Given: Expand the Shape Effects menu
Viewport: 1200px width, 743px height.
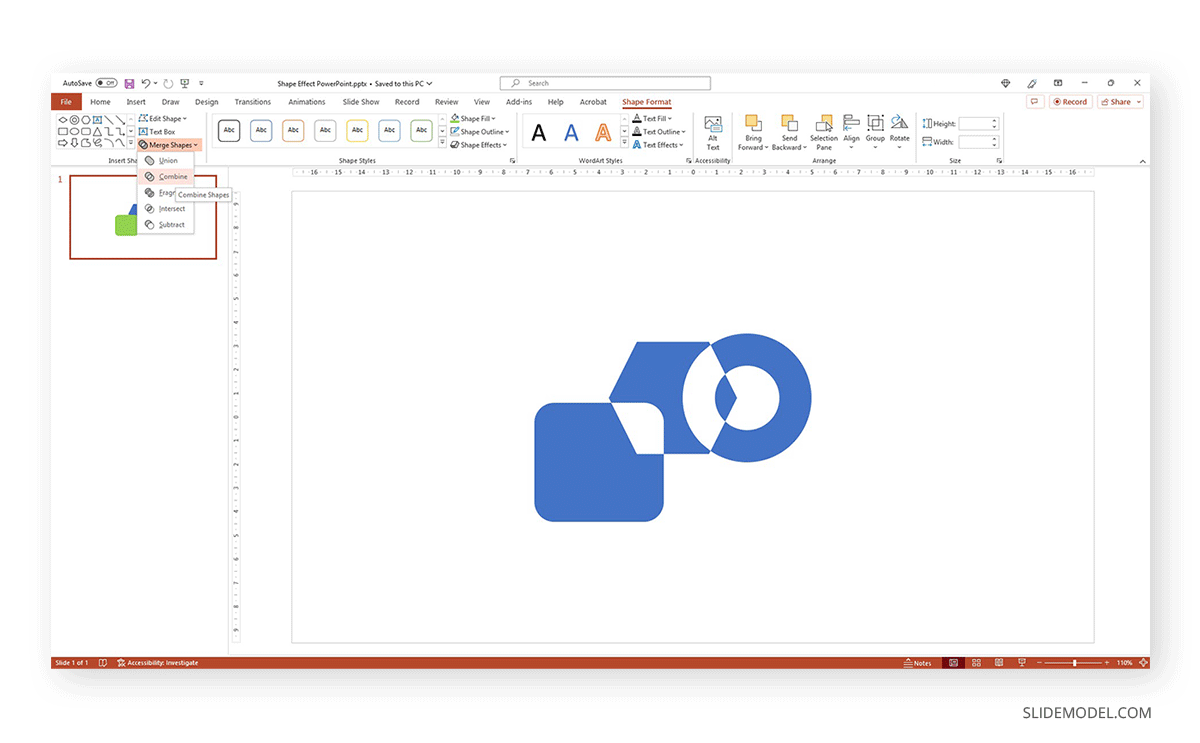Looking at the screenshot, I should (479, 144).
